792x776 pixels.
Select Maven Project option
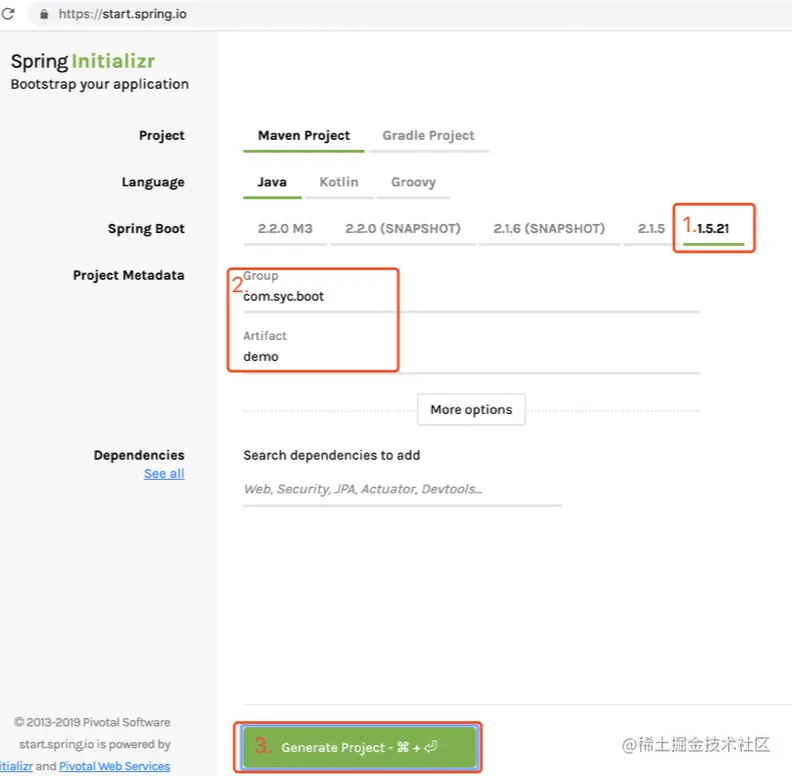click(304, 135)
